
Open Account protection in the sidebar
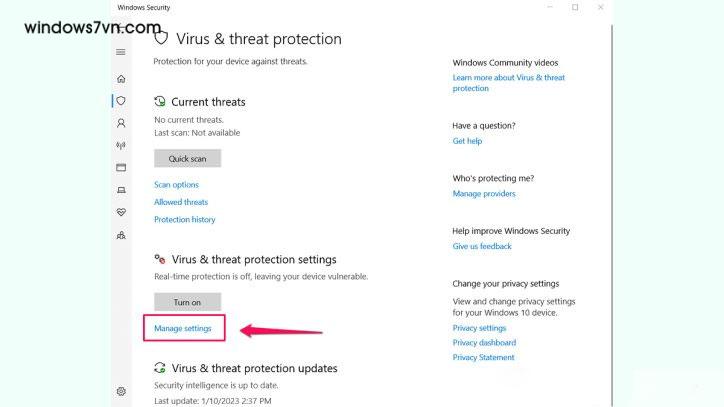121,123
